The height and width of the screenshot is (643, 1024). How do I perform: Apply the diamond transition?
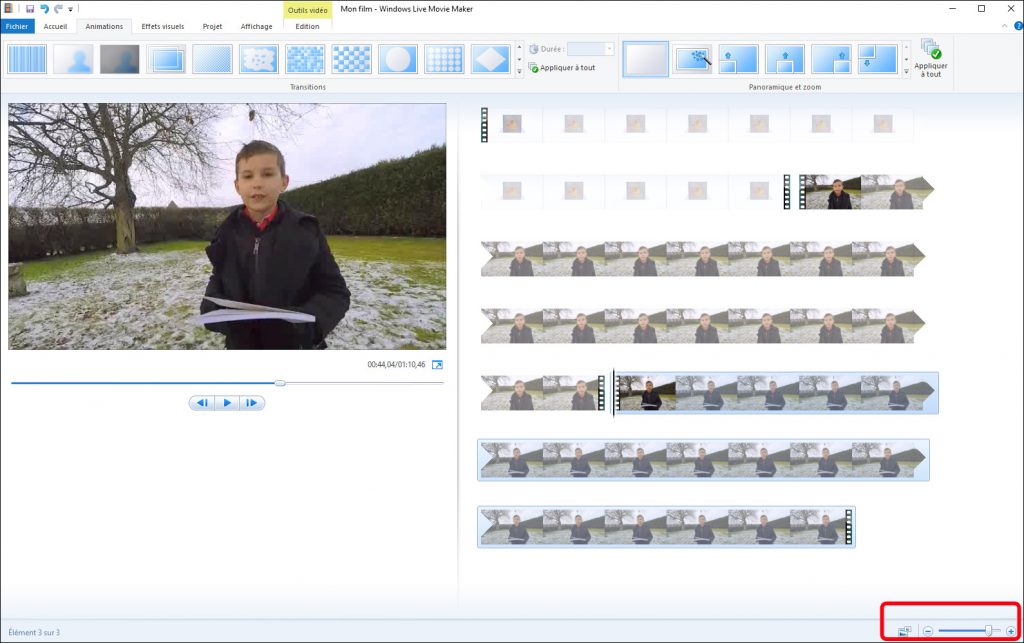(490, 59)
